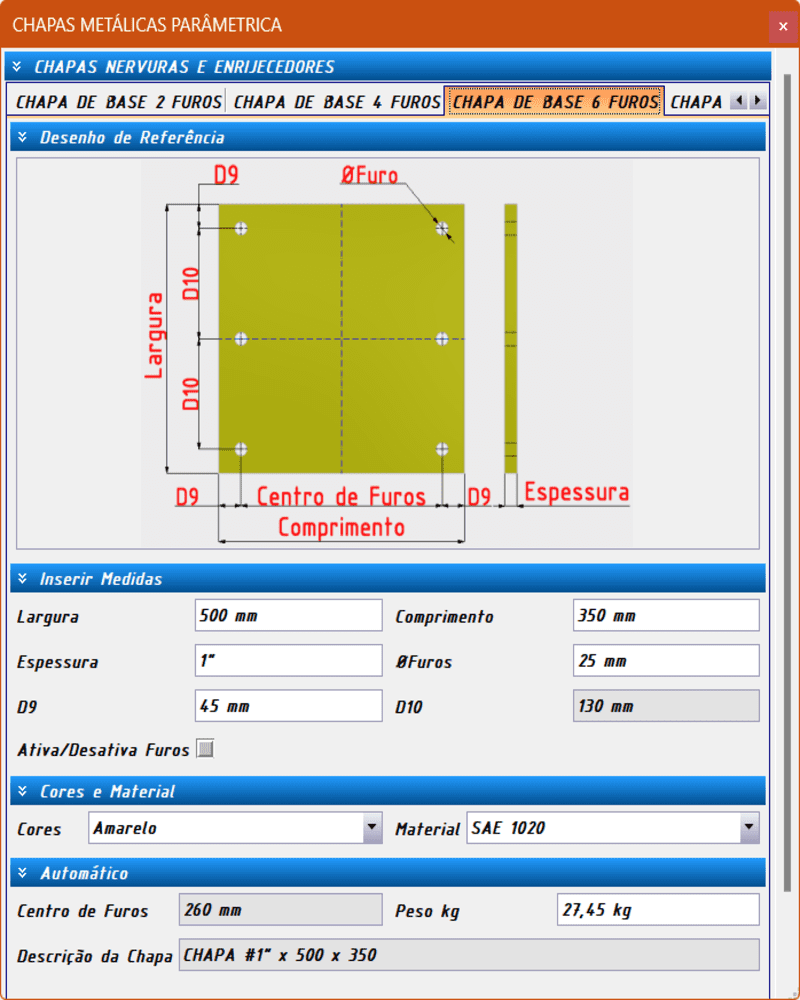Image resolution: width=800 pixels, height=1000 pixels.
Task: Click the tab scroll right arrow
Action: pos(757,101)
